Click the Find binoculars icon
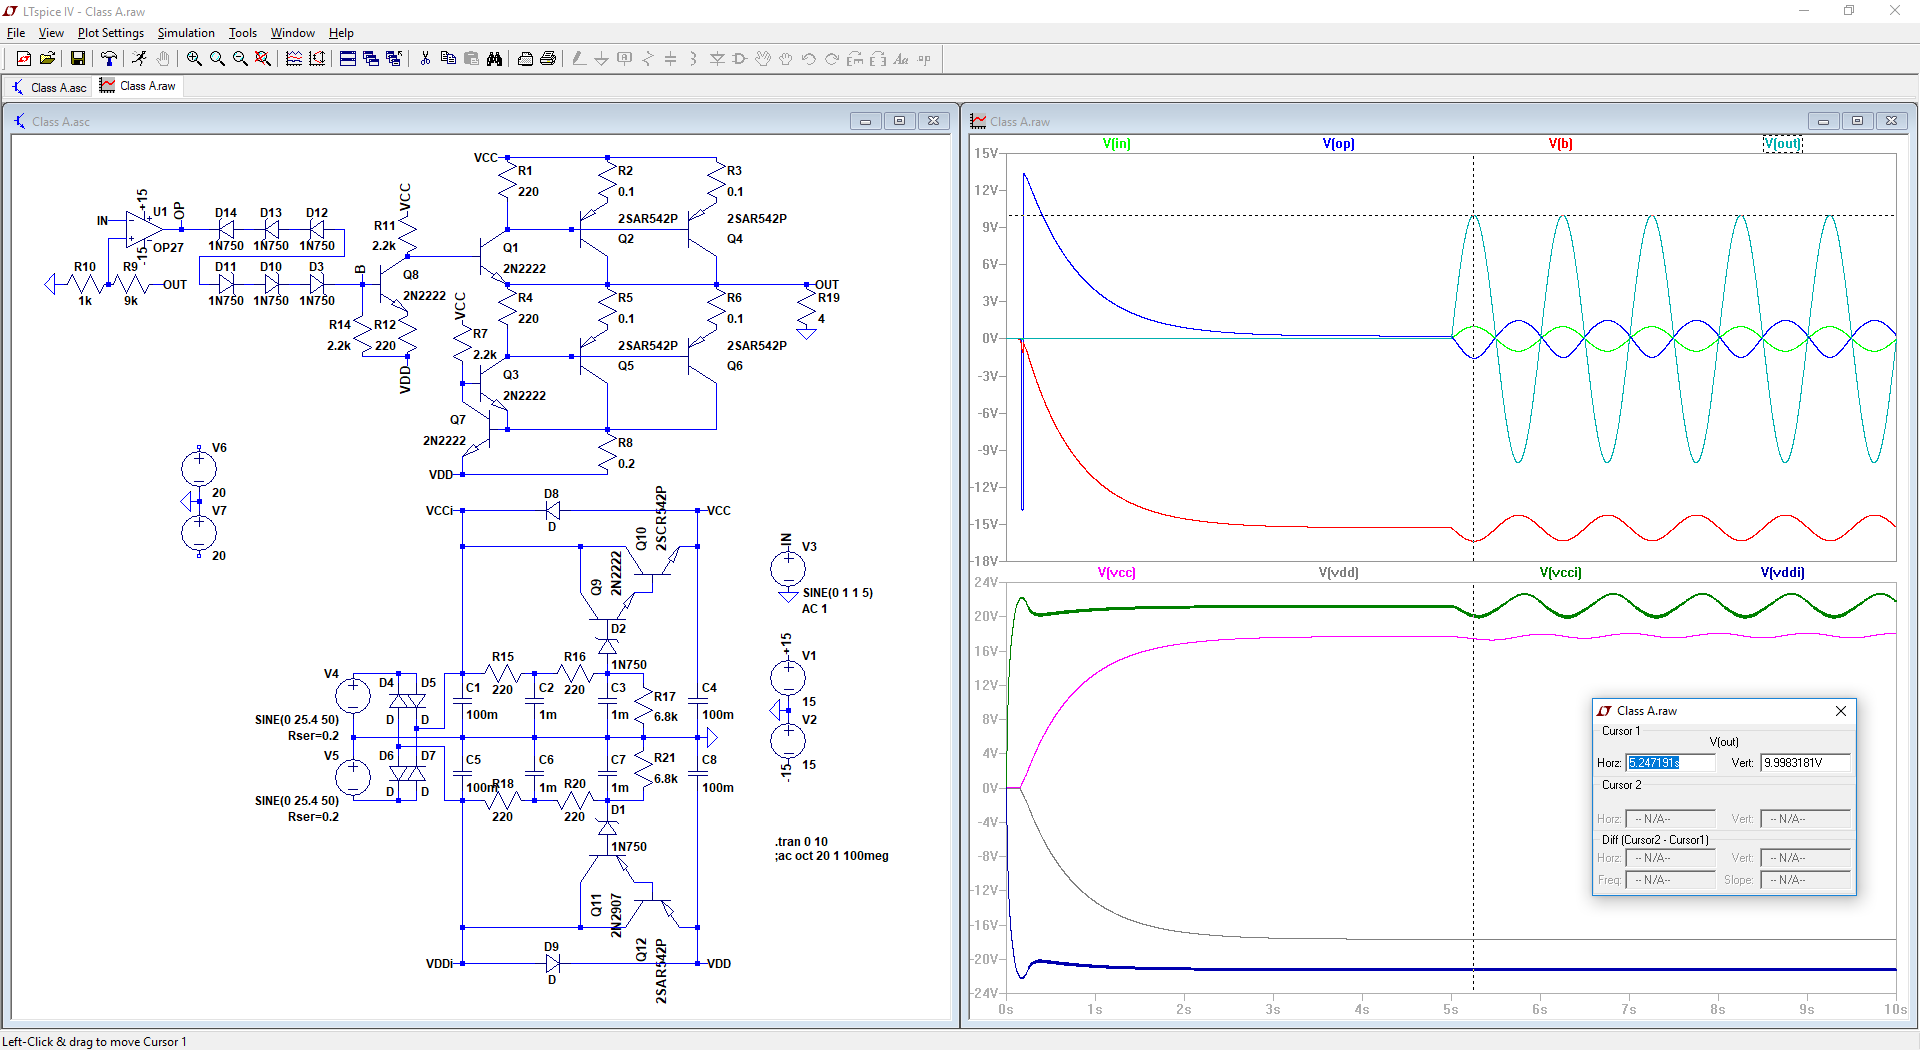Screen dimensions: 1920x1050 [x=494, y=59]
